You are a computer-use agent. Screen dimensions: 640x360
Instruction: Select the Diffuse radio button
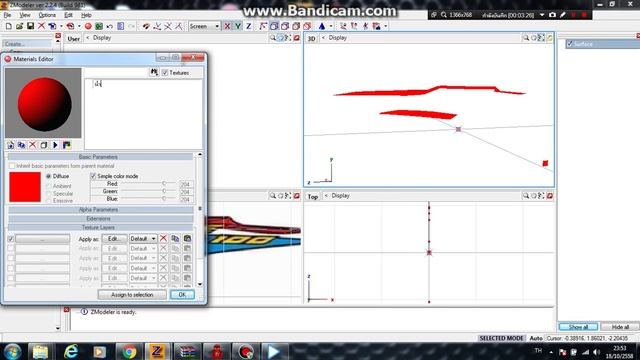click(49, 176)
